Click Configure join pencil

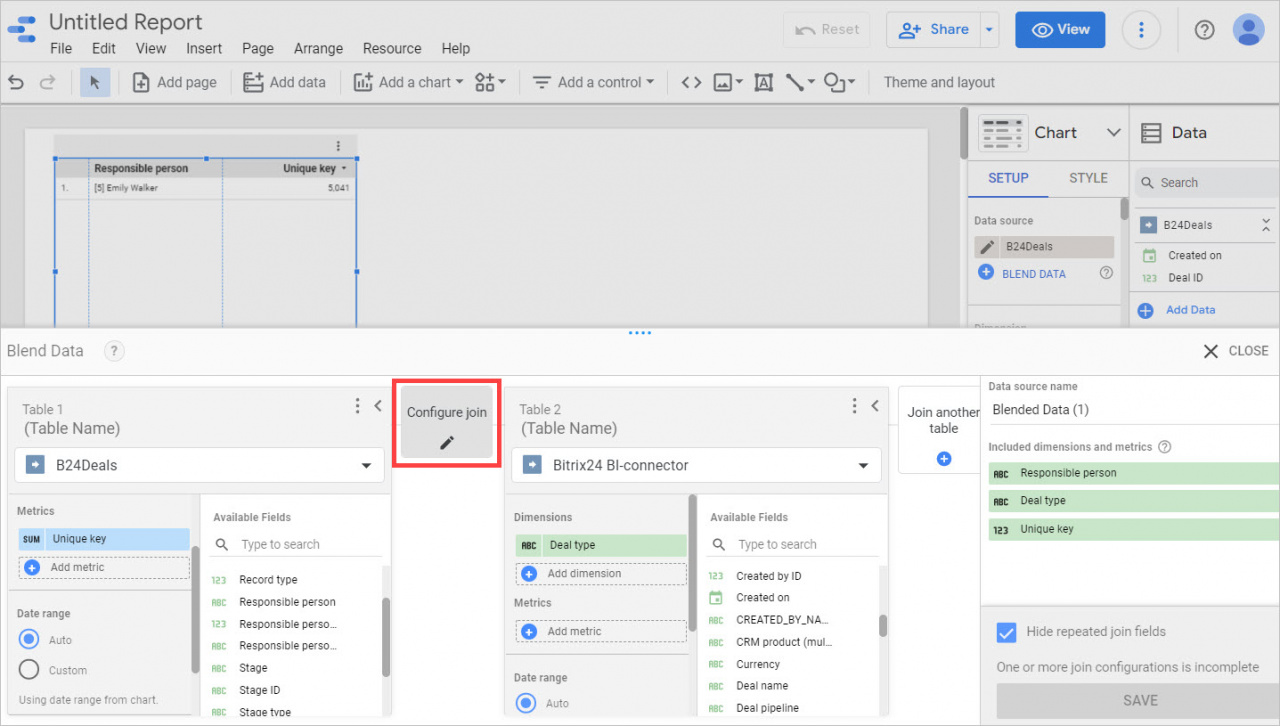click(447, 442)
